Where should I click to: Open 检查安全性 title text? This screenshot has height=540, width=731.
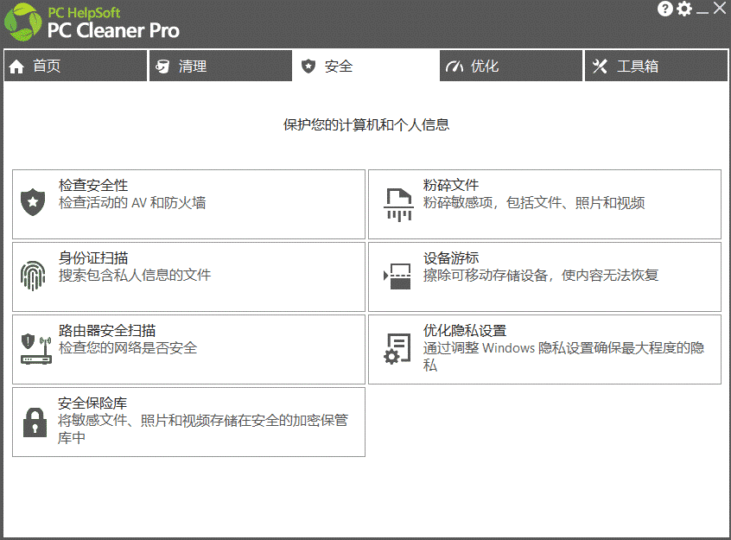coord(93,186)
